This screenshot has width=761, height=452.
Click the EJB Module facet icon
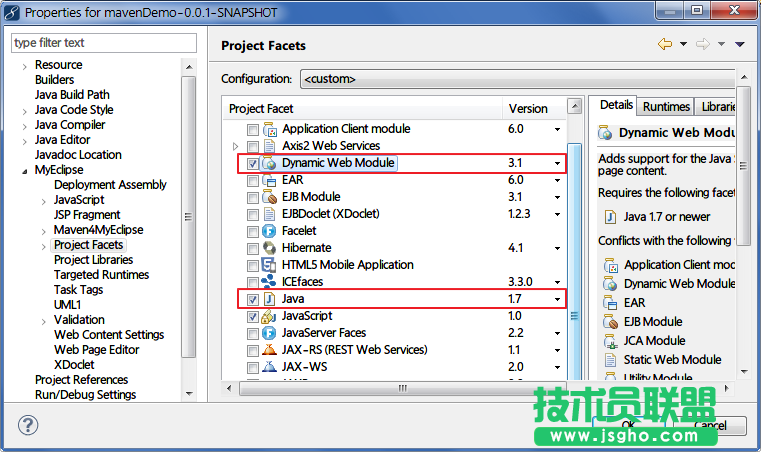[269, 197]
